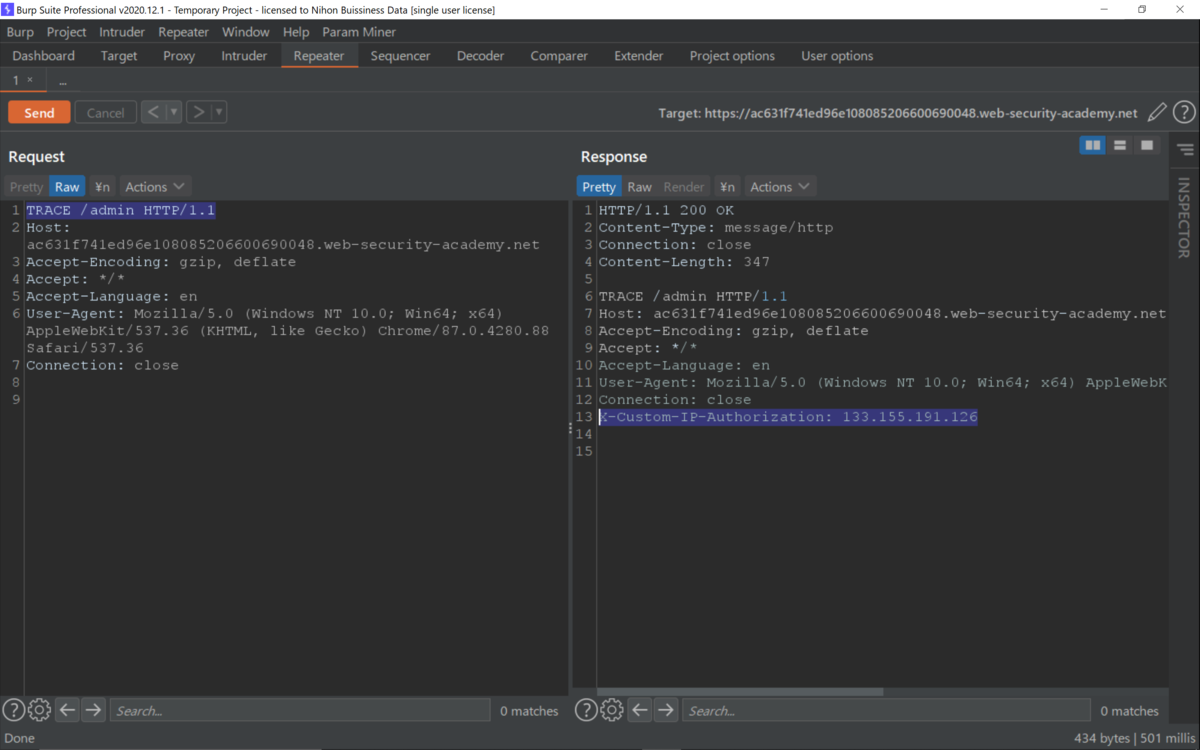1200x750 pixels.
Task: Open the Burp menu
Action: tap(20, 32)
